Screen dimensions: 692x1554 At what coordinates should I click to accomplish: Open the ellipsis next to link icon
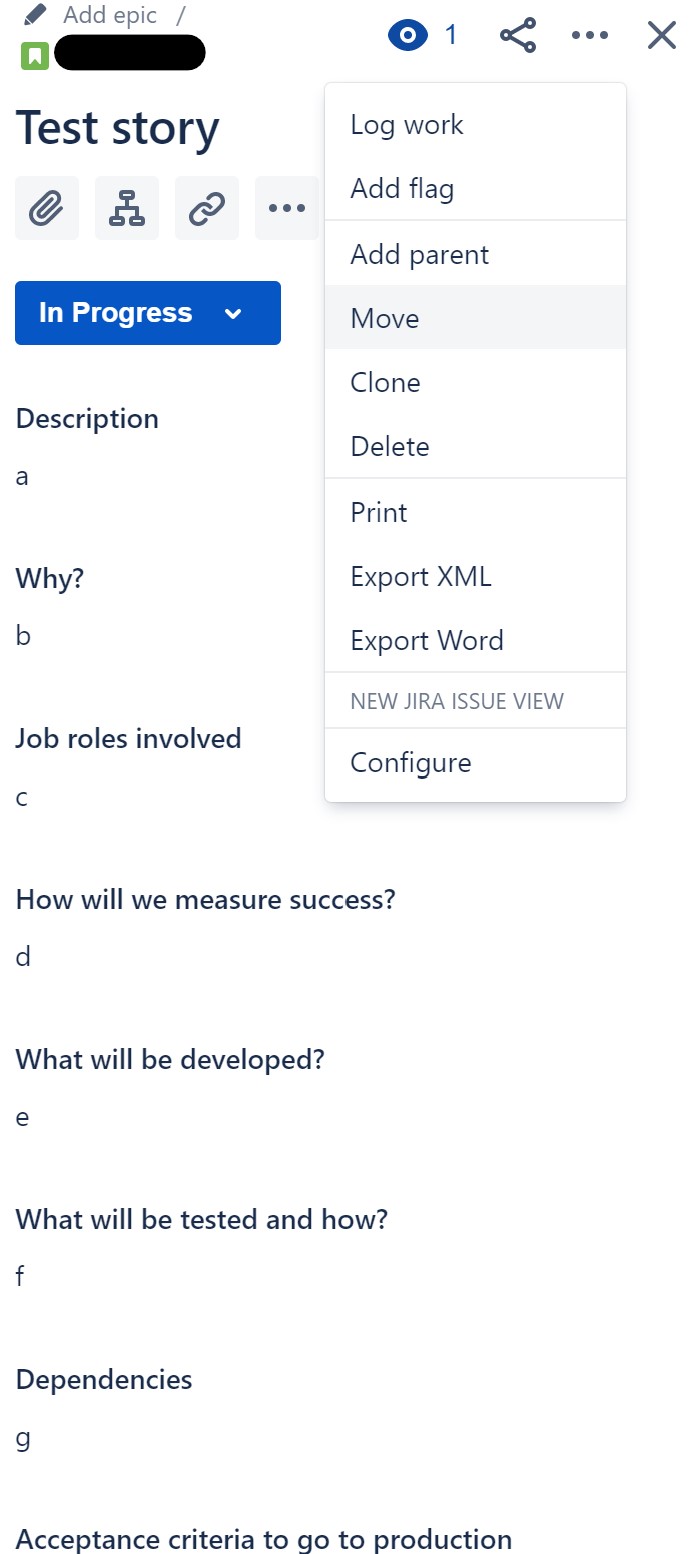[x=287, y=208]
